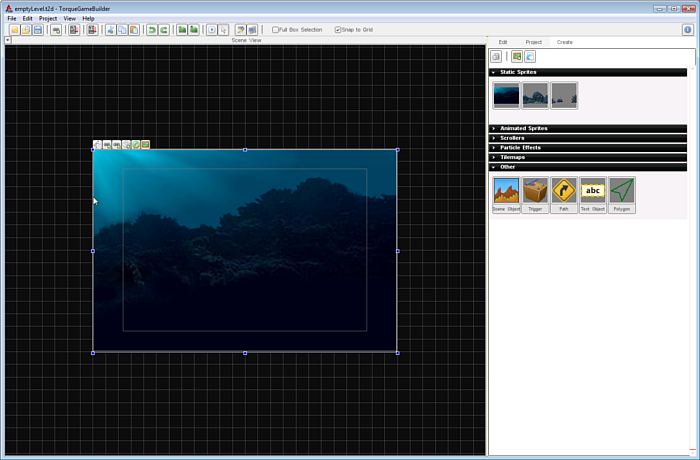Image resolution: width=700 pixels, height=460 pixels.
Task: Open the Project menu
Action: click(x=48, y=18)
